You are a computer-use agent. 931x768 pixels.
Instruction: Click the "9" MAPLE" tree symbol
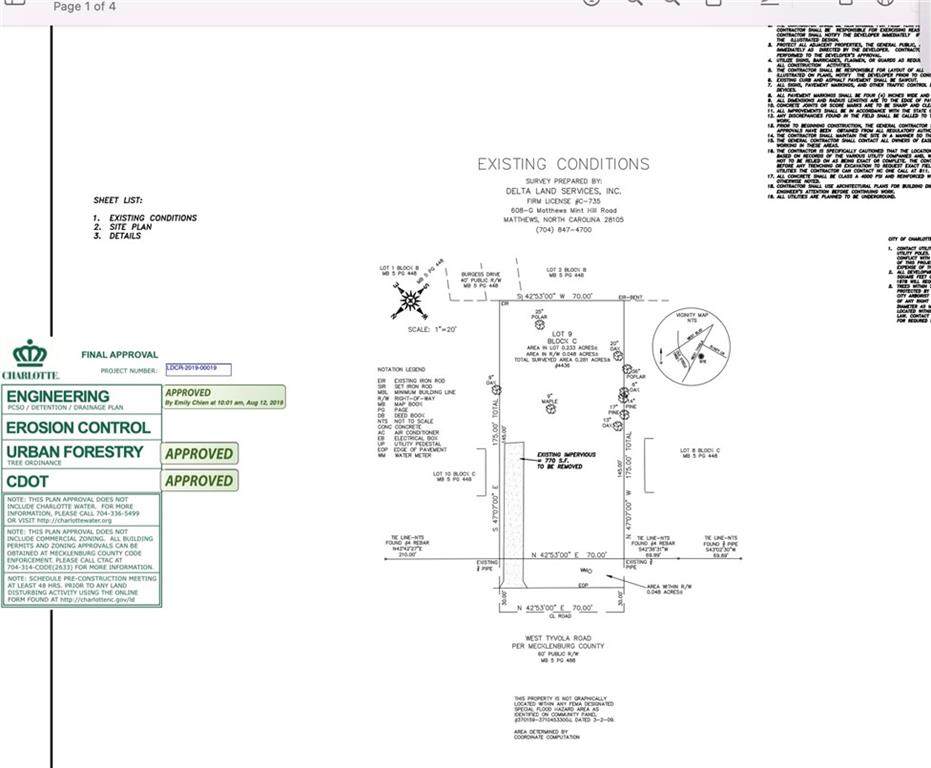[x=551, y=408]
